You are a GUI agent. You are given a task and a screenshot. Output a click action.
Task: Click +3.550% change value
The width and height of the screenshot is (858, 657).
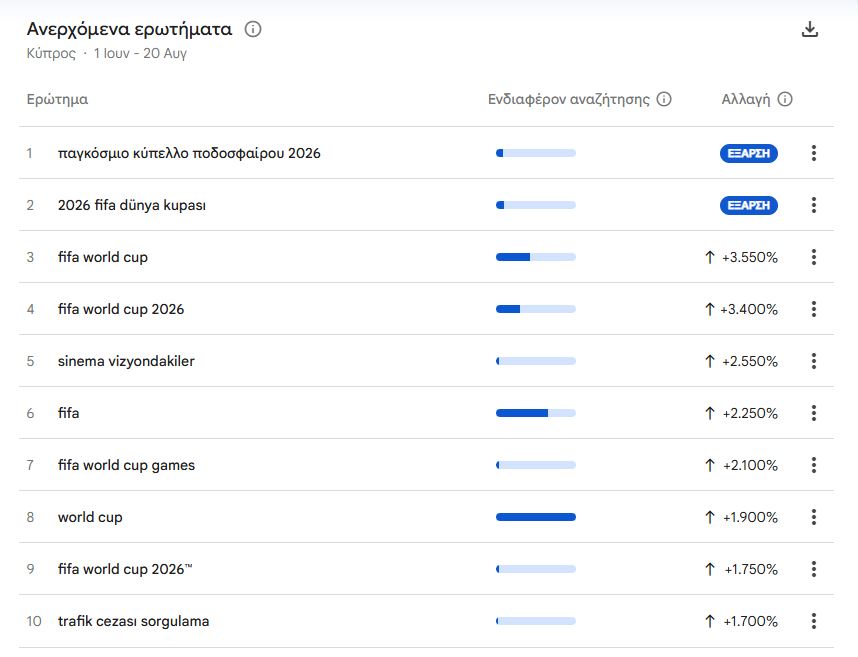pyautogui.click(x=750, y=257)
